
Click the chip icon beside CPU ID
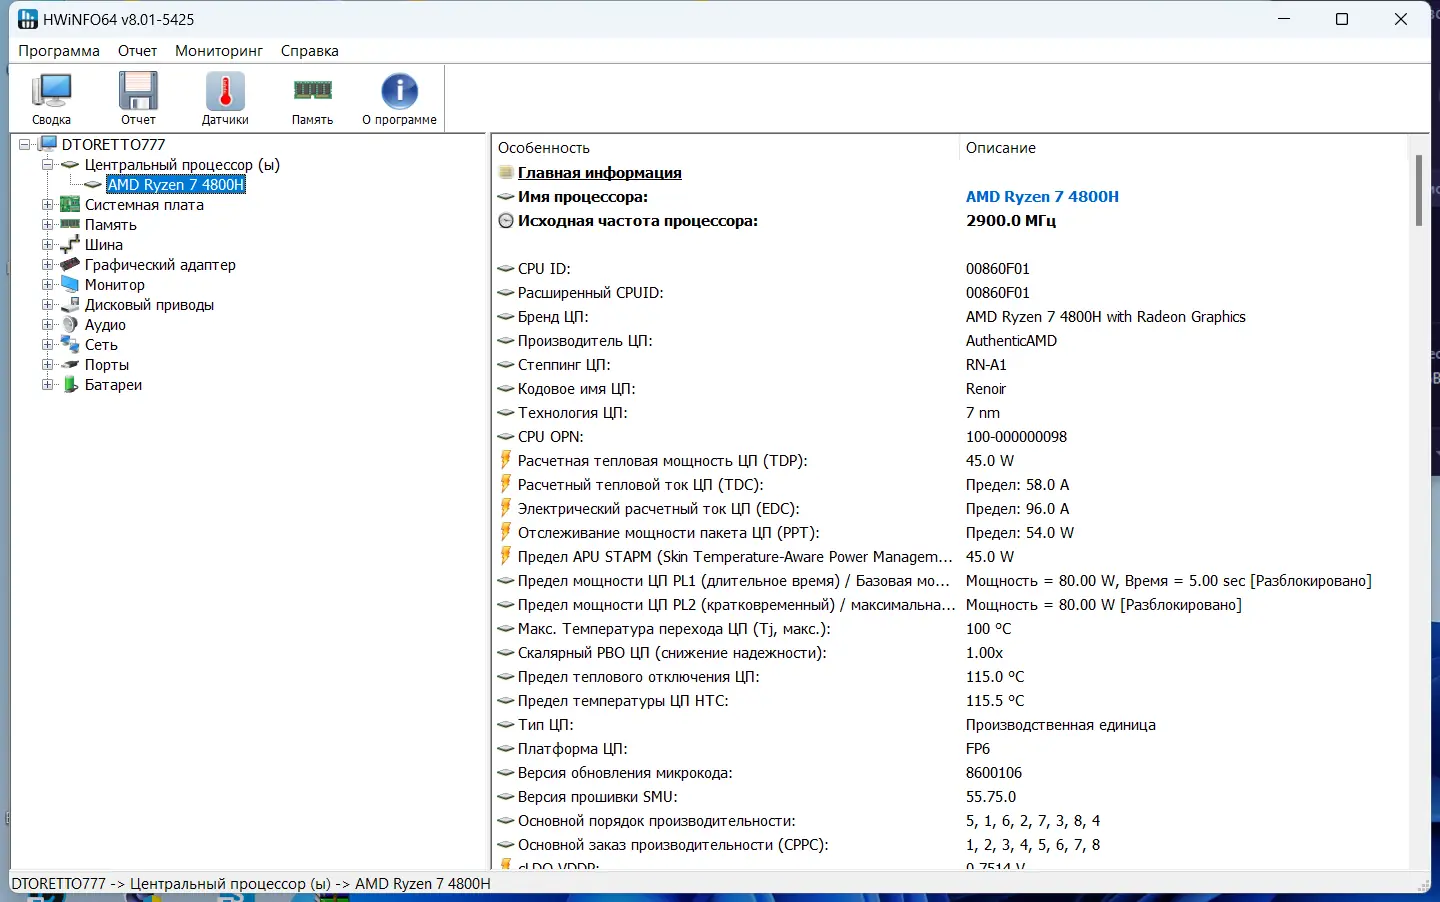pyautogui.click(x=506, y=269)
